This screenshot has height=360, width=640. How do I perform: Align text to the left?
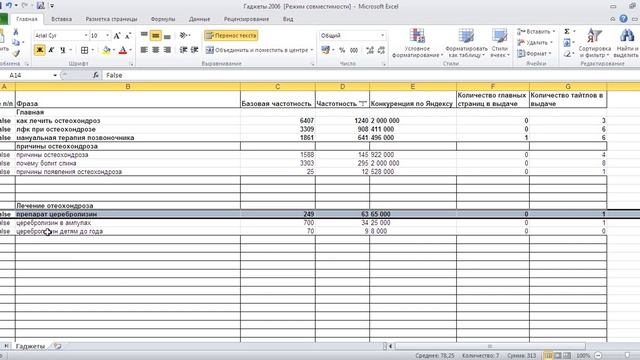[x=144, y=50]
